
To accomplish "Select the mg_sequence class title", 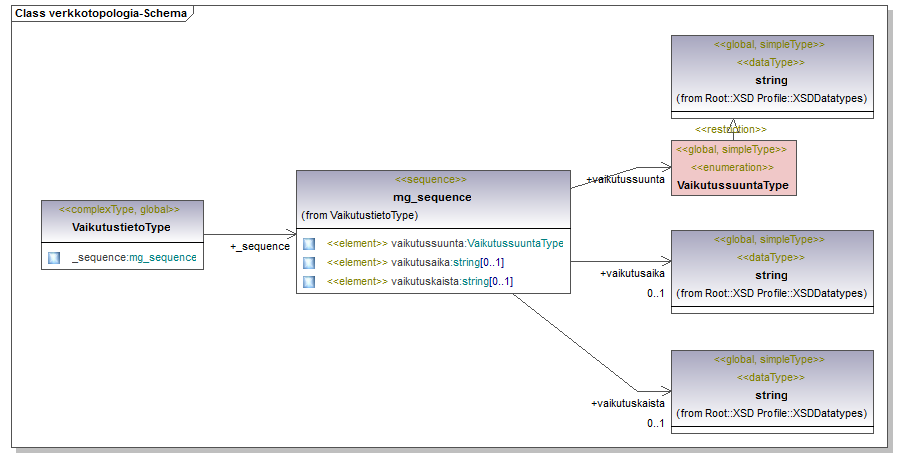I will click(432, 197).
